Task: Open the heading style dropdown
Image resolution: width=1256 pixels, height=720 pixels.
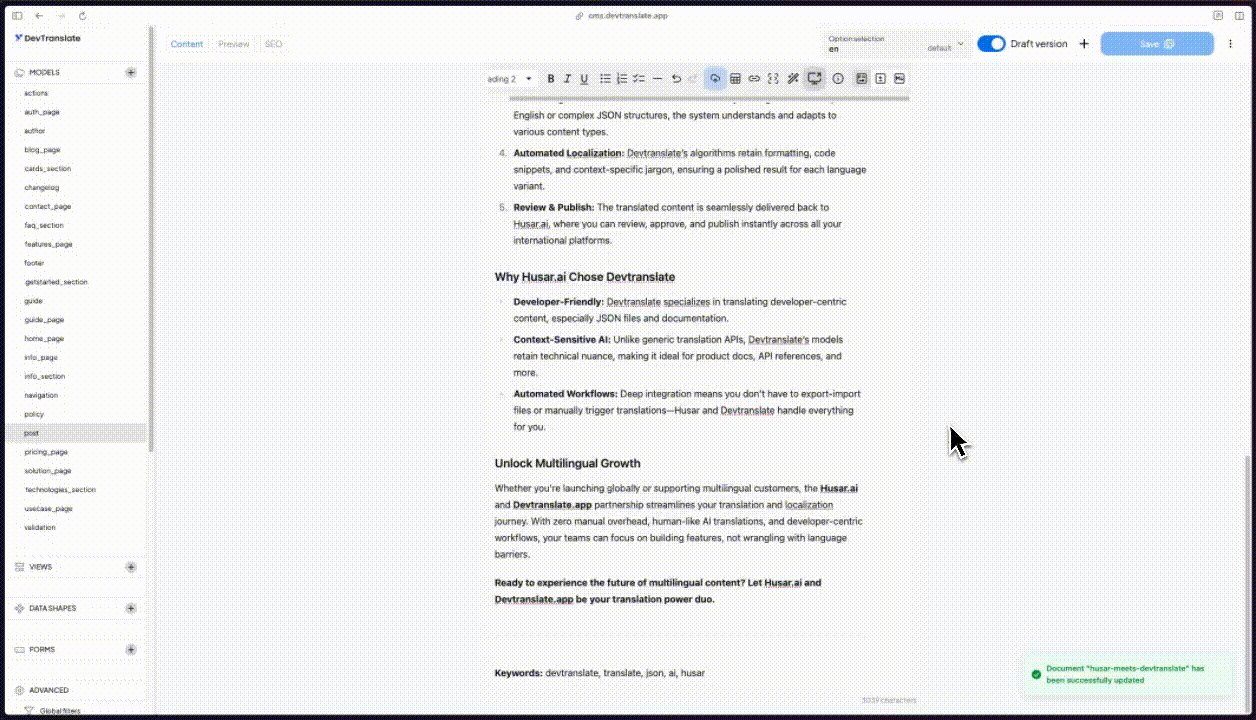Action: 510,79
